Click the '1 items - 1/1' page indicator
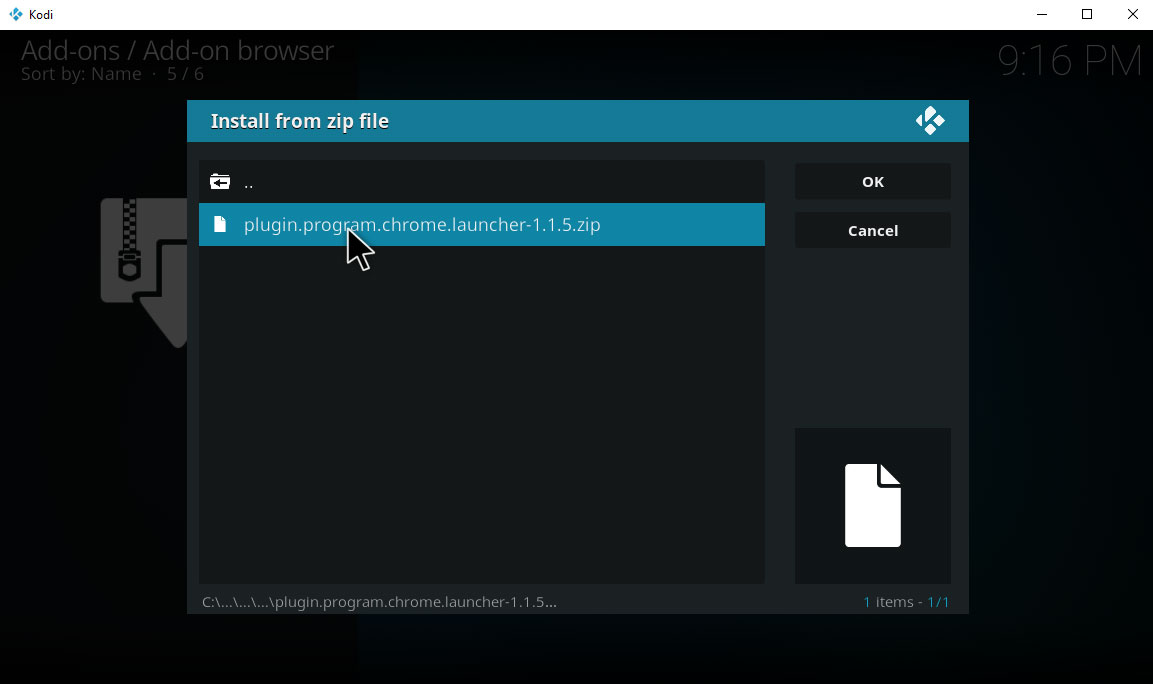The image size is (1153, 684). tap(906, 601)
